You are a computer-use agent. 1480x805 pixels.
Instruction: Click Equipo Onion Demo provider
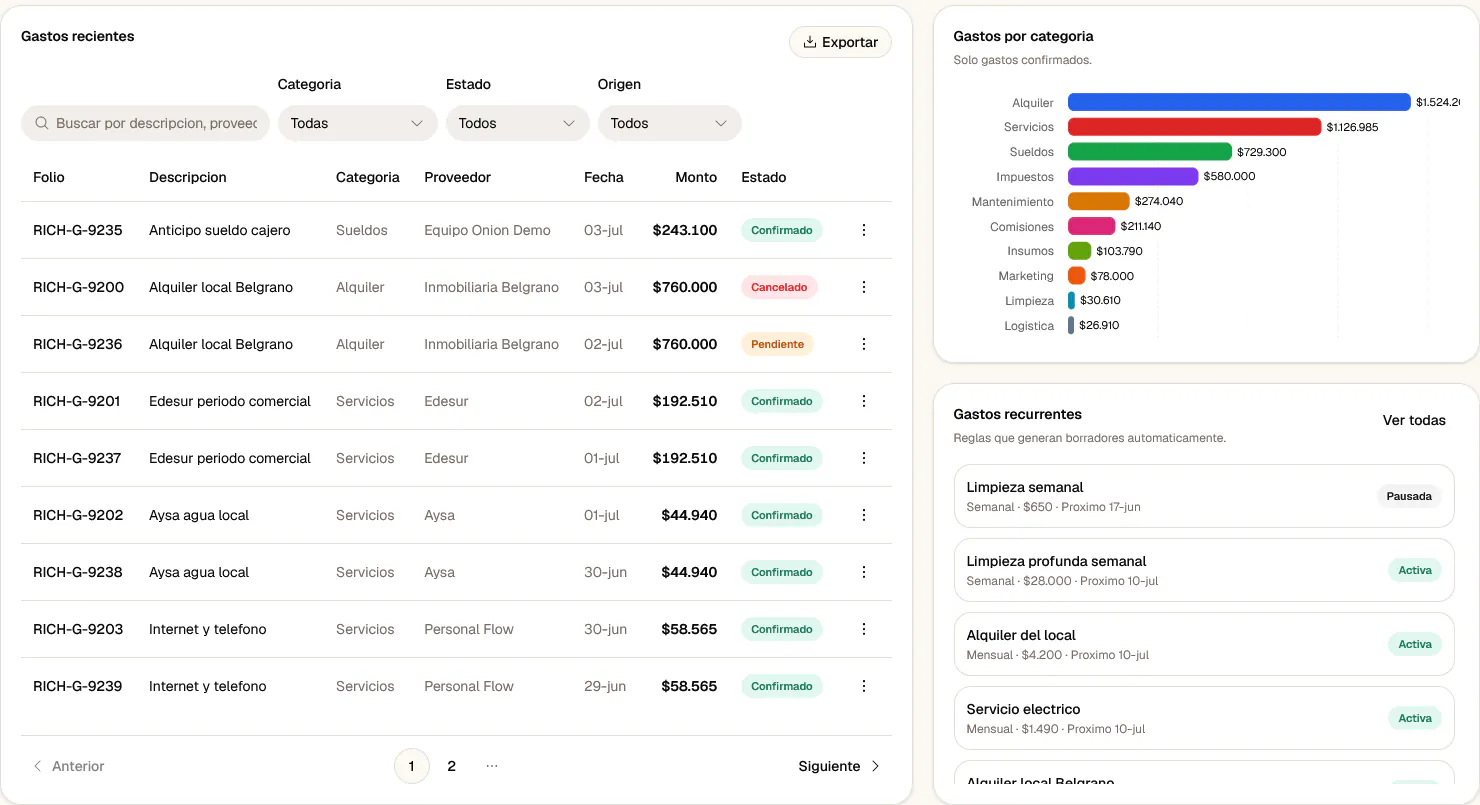(x=487, y=230)
